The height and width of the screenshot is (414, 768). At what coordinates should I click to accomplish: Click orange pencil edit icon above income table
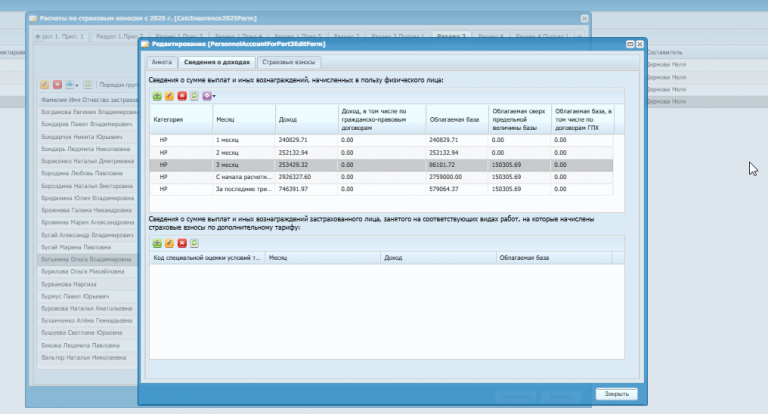point(169,96)
